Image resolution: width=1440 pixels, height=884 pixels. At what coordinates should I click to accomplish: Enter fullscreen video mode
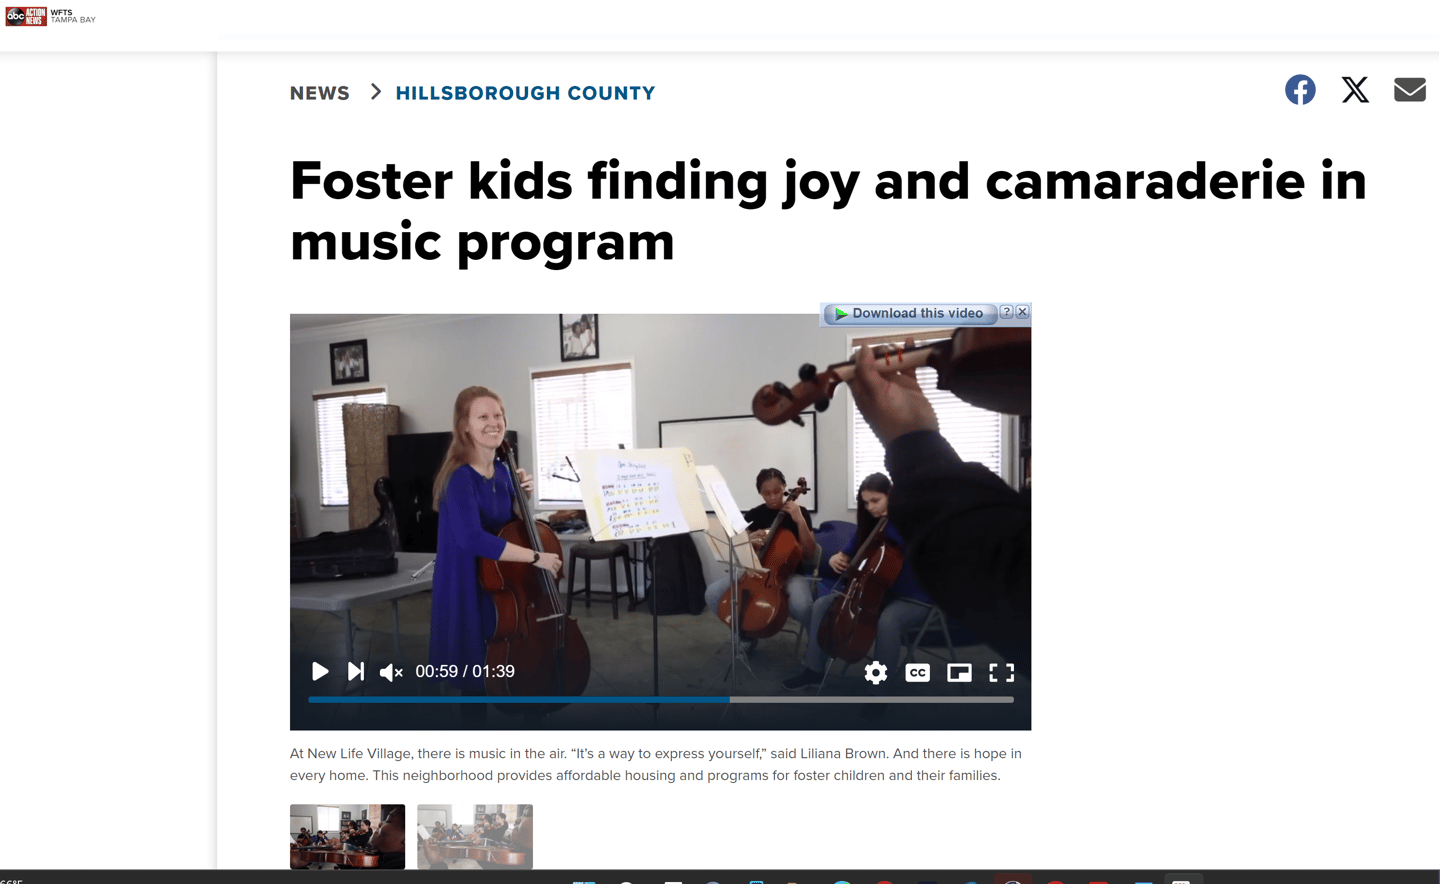(1001, 673)
